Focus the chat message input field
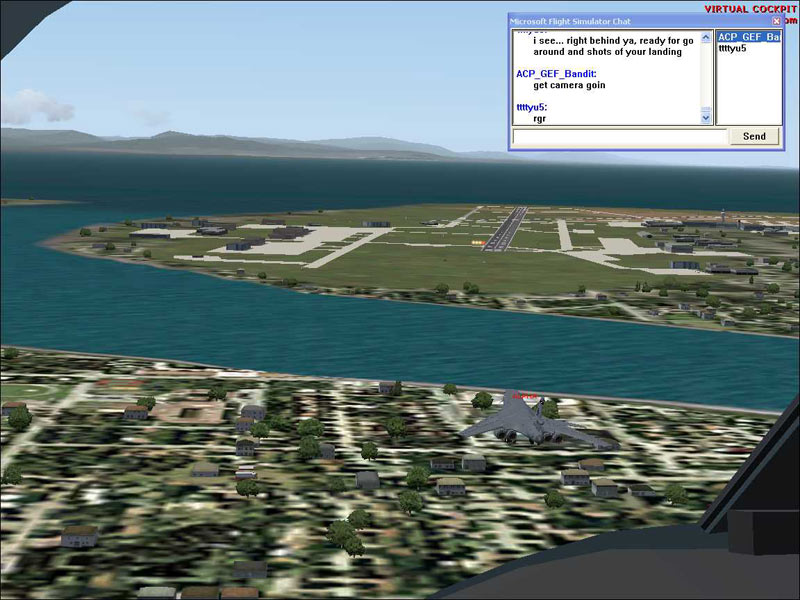The image size is (800, 600). [620, 137]
